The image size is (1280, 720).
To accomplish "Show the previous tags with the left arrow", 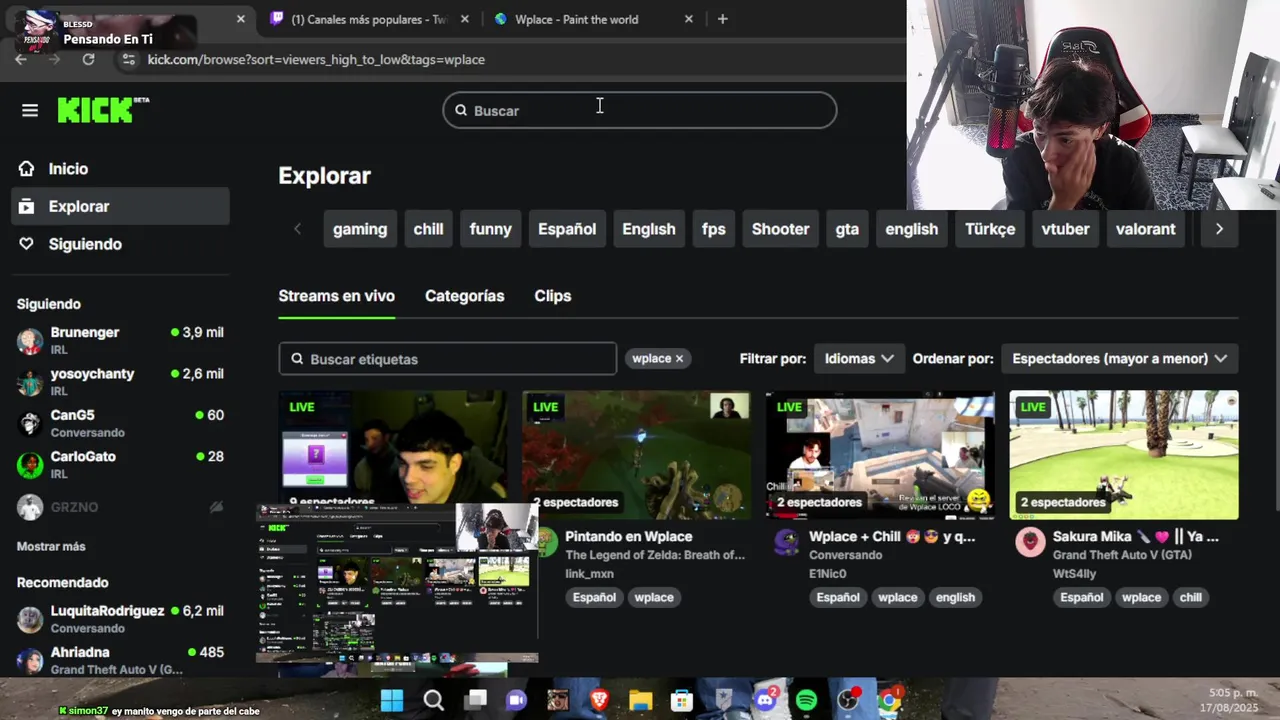I will click(x=297, y=229).
